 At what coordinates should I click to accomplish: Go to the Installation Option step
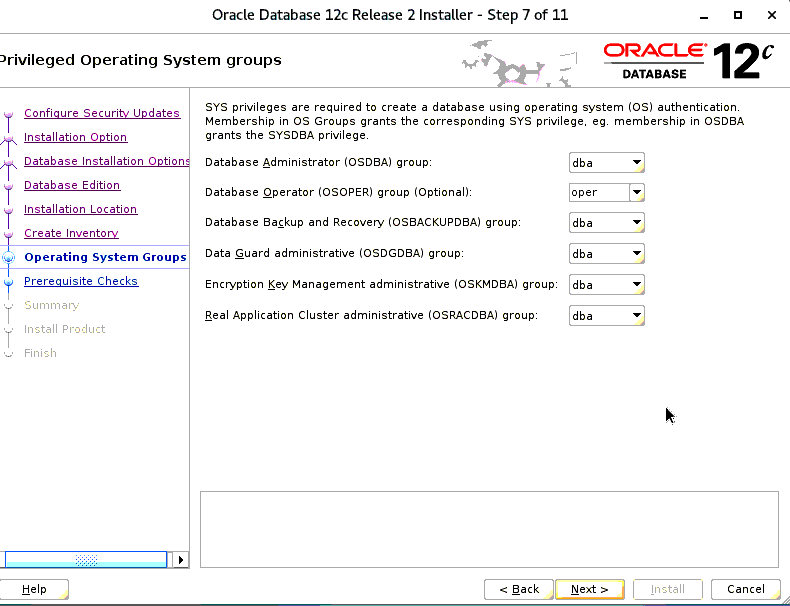coord(75,137)
